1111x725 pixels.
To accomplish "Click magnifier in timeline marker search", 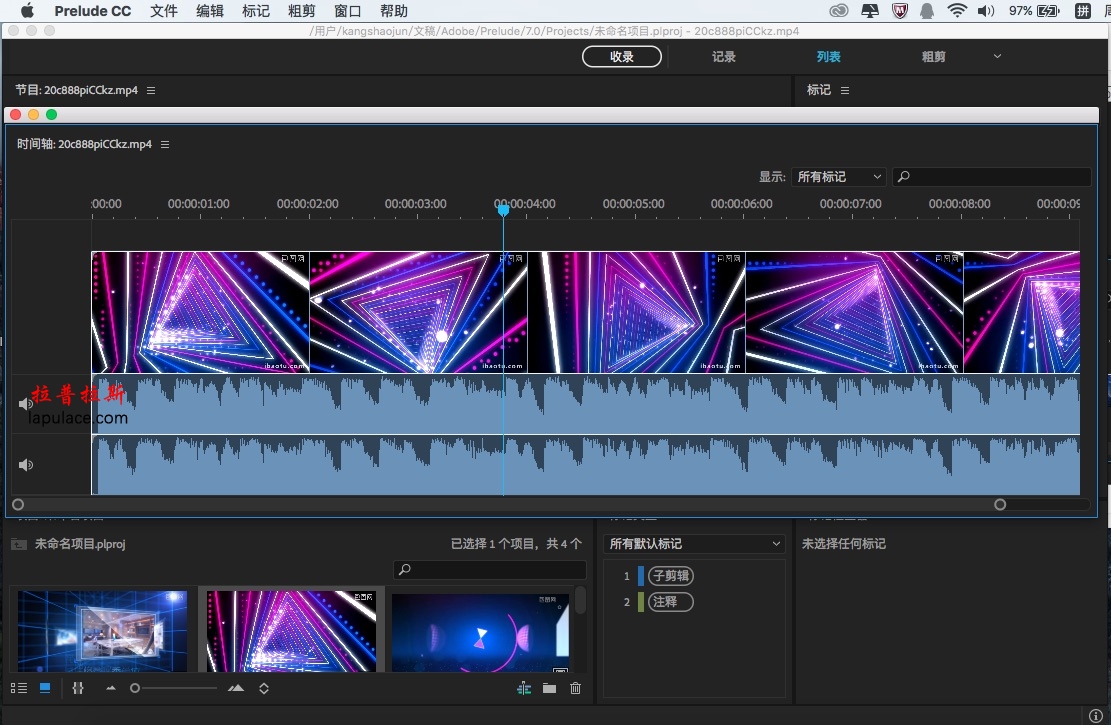I will pos(904,176).
